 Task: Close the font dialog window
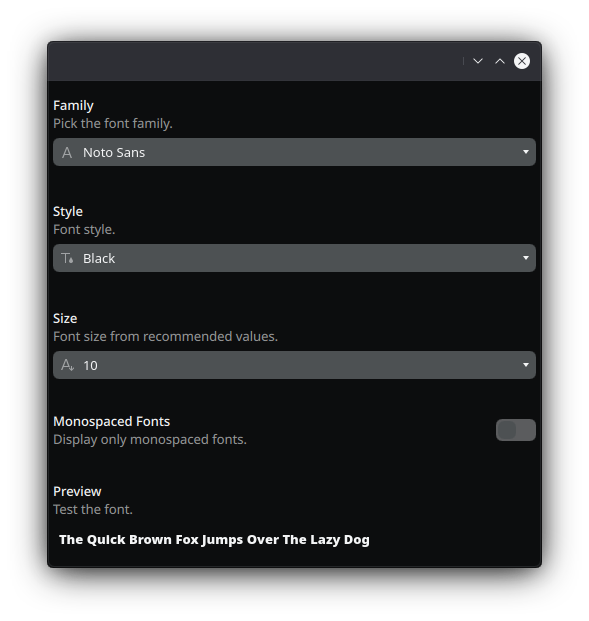[522, 61]
